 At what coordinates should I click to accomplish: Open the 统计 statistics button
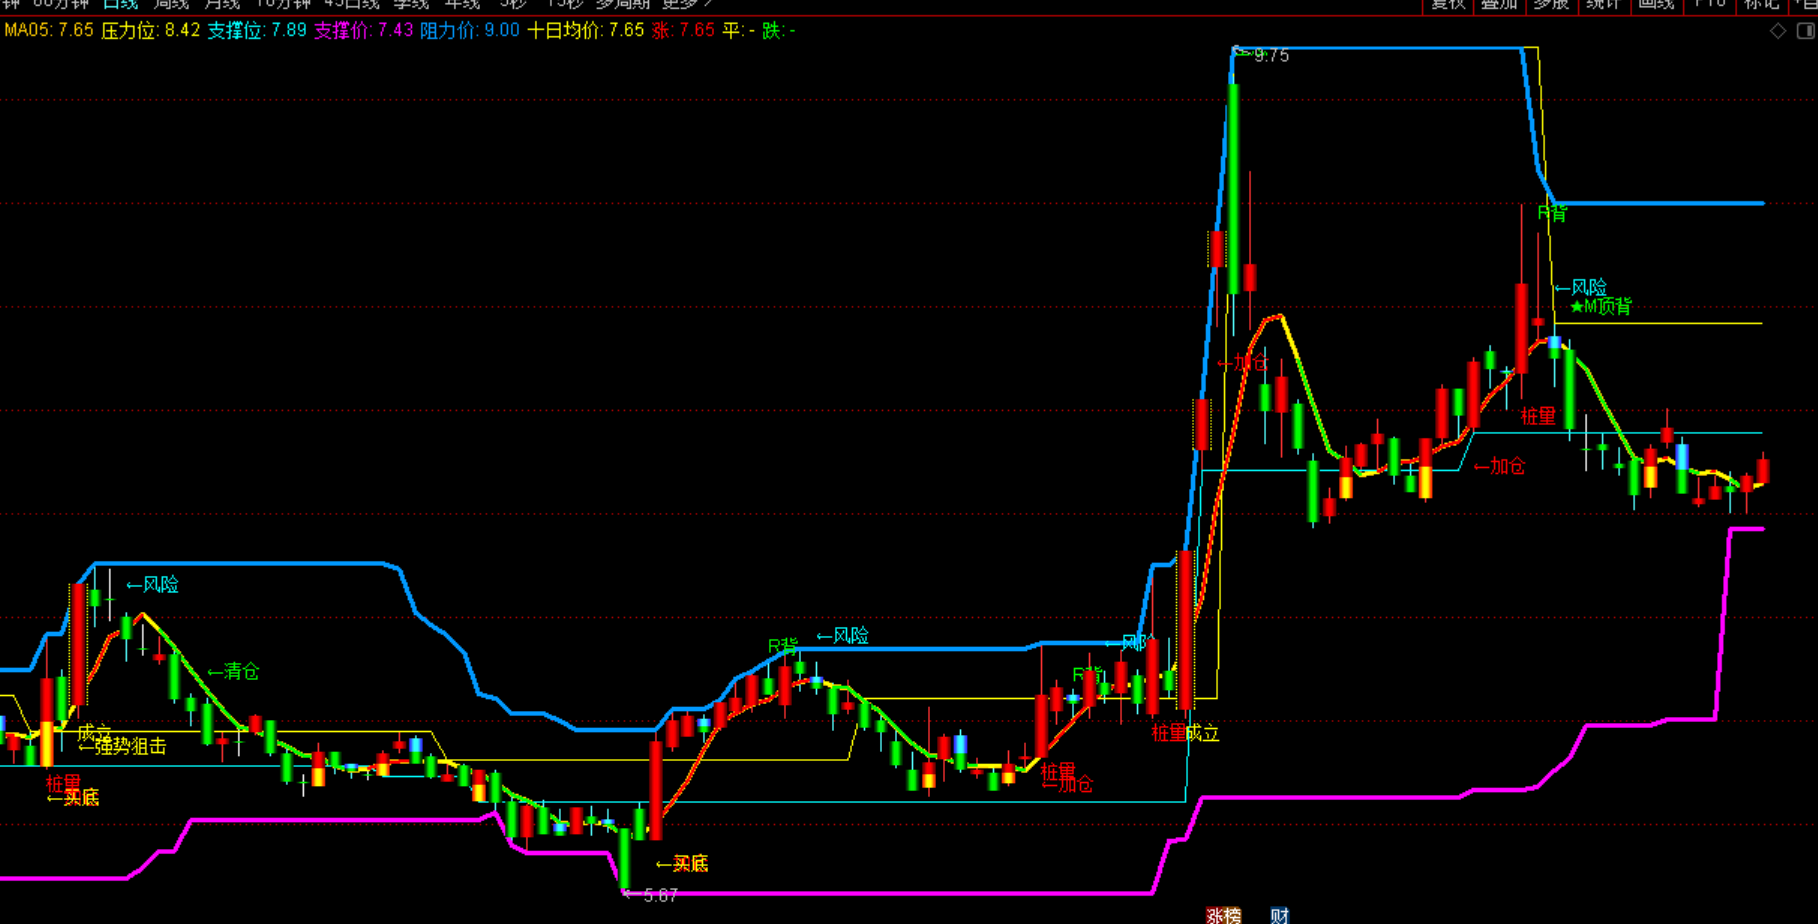(x=1603, y=5)
